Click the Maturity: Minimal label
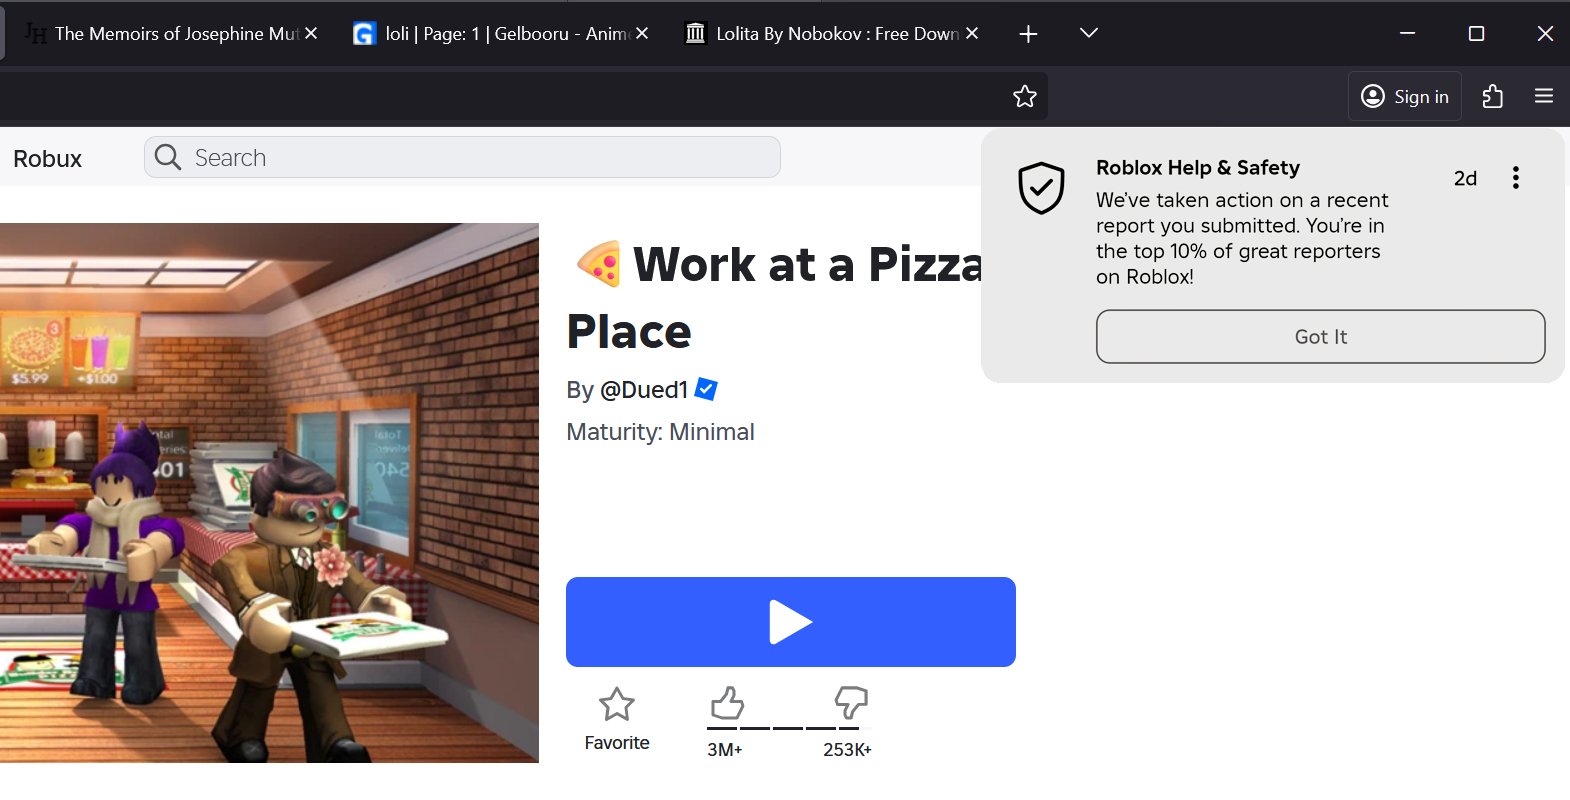The width and height of the screenshot is (1570, 800). click(660, 432)
